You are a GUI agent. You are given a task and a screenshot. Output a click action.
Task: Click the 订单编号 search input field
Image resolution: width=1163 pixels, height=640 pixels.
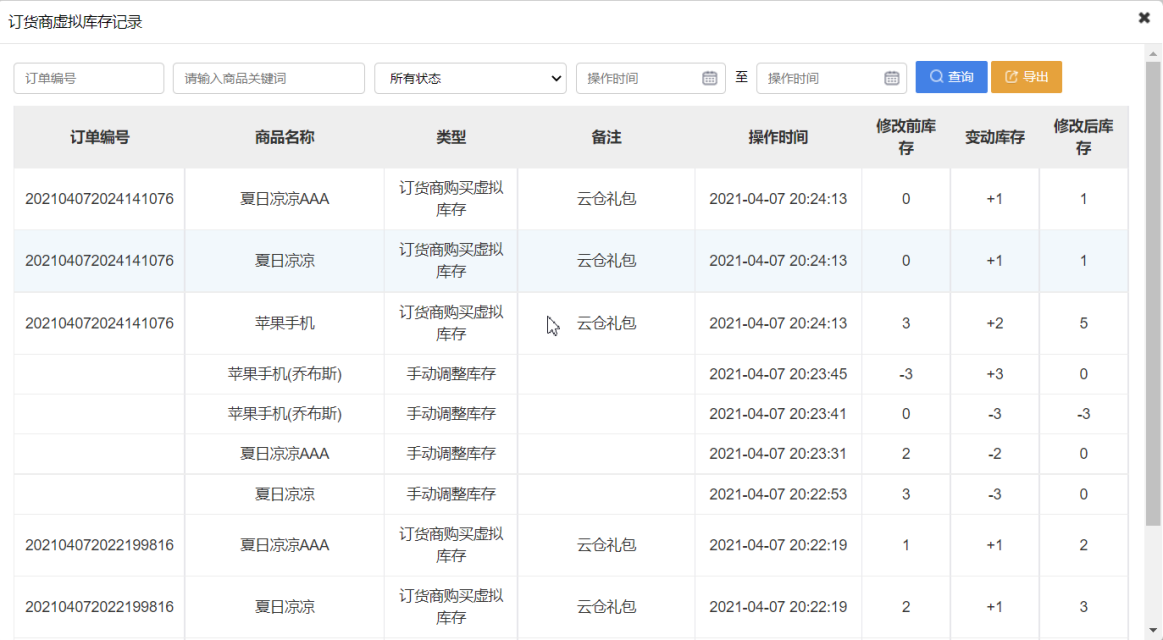click(x=88, y=77)
